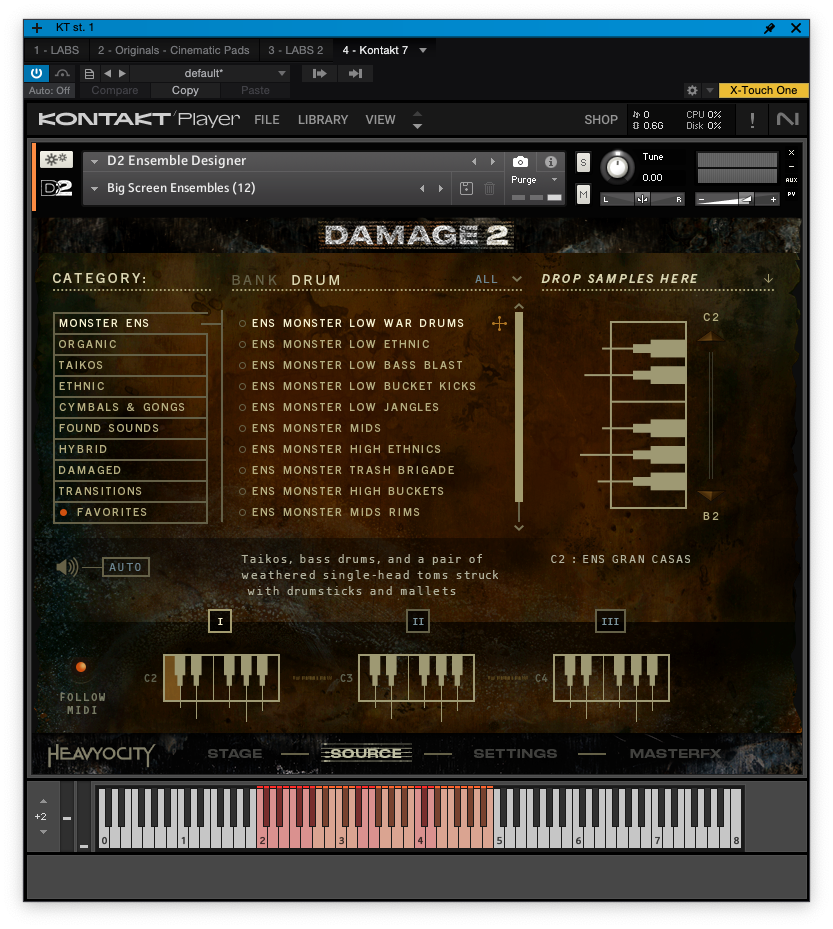Click the D2 instrument logo icon
Image resolution: width=833 pixels, height=929 pixels.
point(56,188)
